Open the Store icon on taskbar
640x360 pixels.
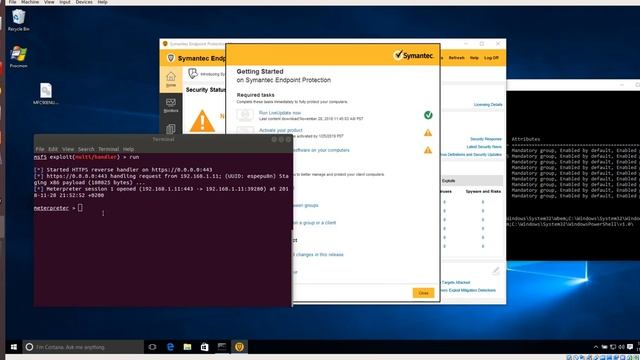(x=204, y=347)
